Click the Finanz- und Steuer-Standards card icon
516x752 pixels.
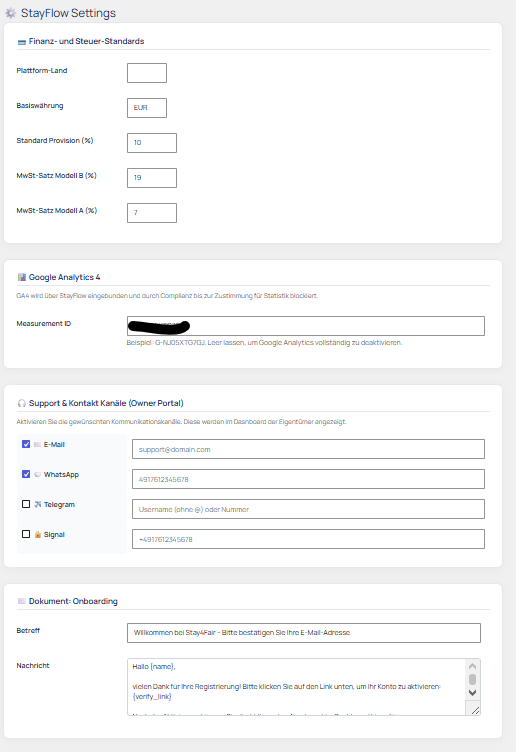click(x=22, y=42)
